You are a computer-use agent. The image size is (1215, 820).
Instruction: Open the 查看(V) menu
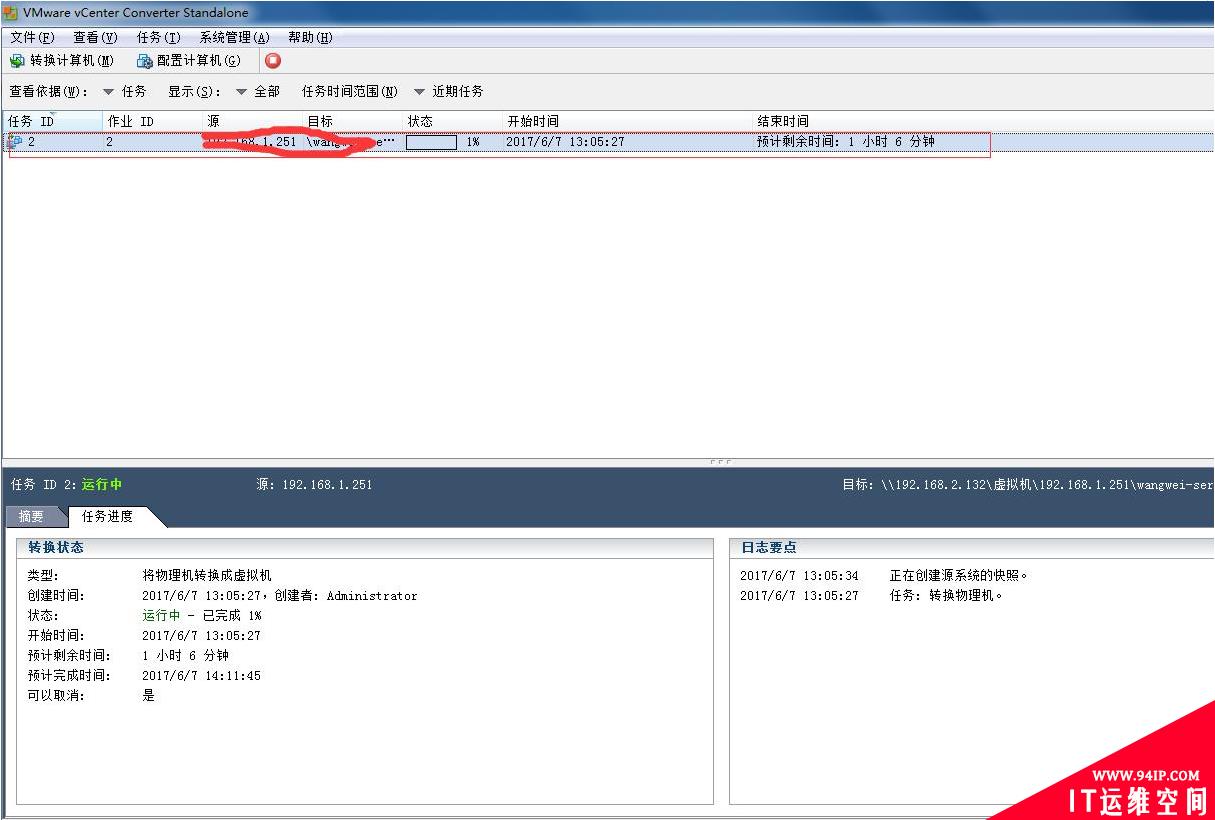coord(95,37)
